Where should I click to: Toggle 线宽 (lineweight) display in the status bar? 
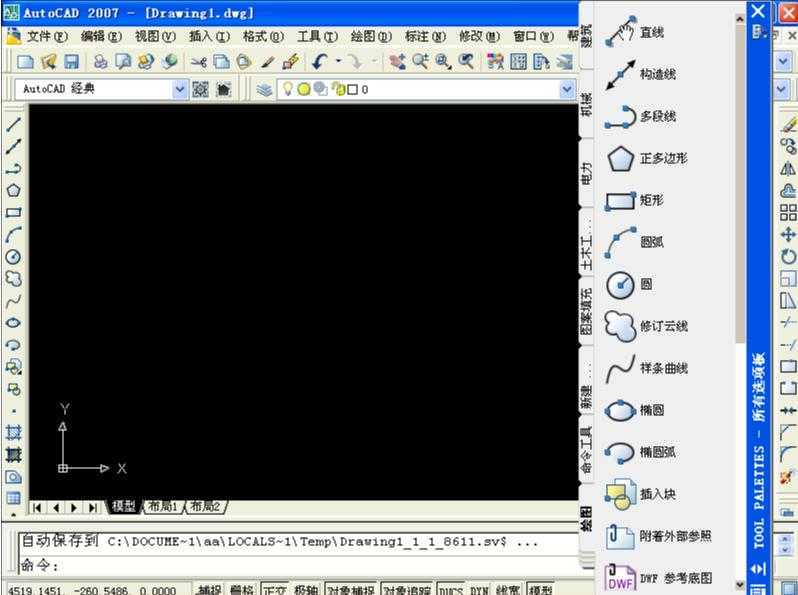[508, 589]
